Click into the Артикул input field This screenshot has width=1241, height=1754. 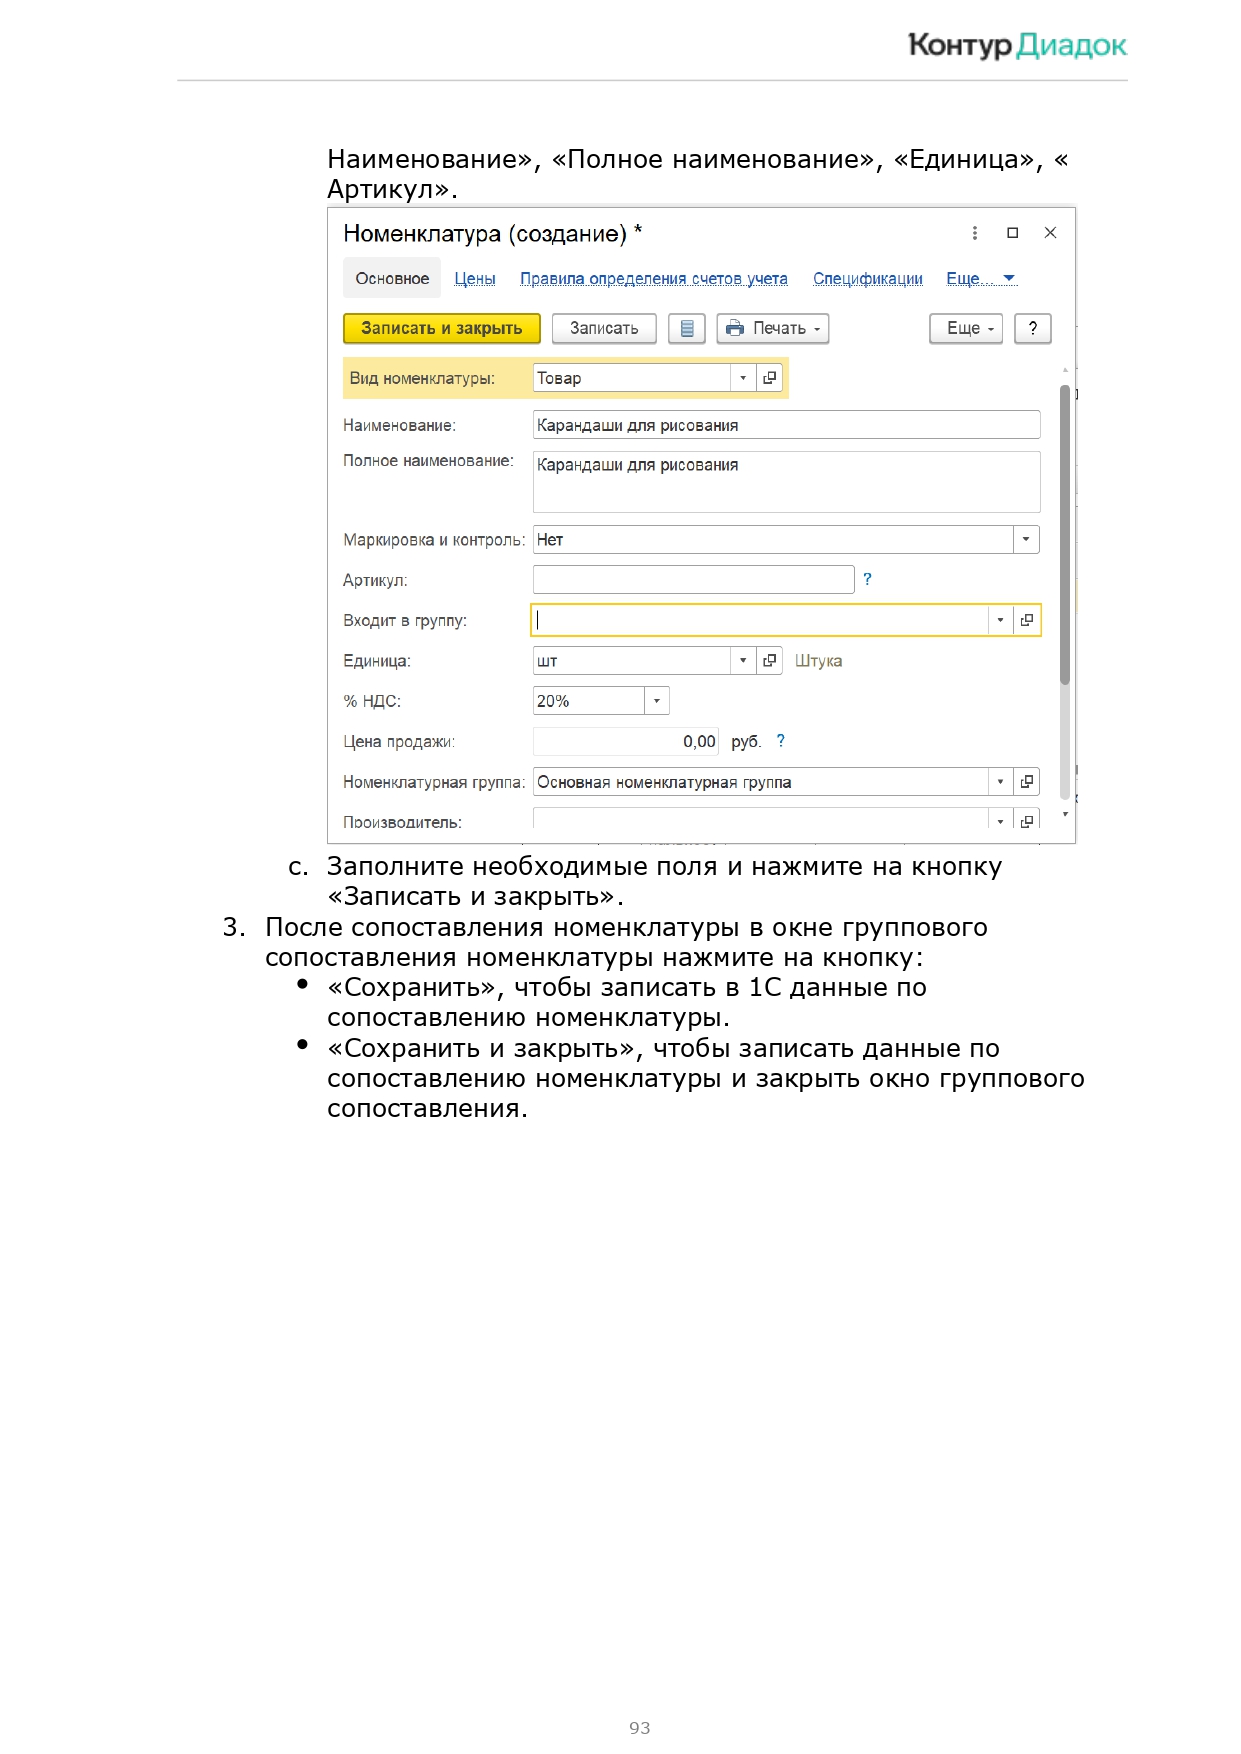[x=693, y=580]
